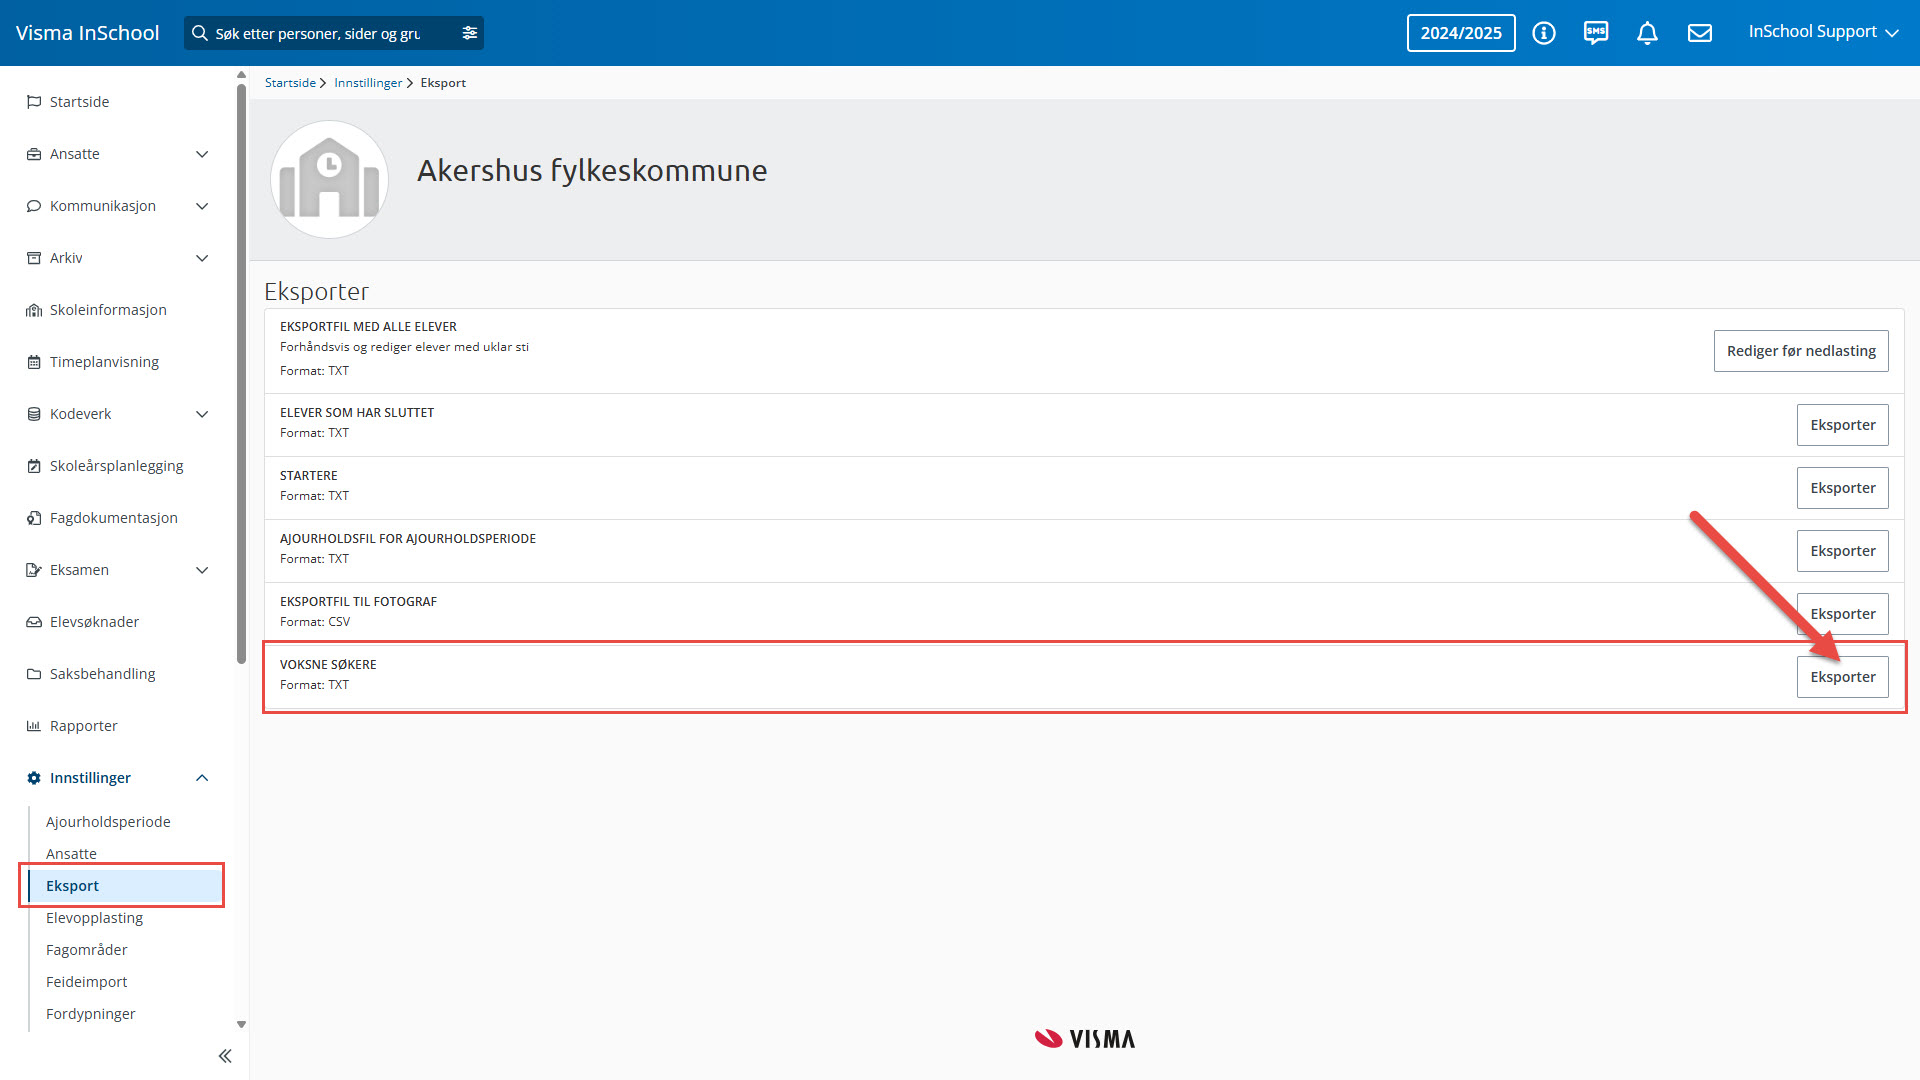Image resolution: width=1920 pixels, height=1080 pixels.
Task: Click the search filter sliders icon
Action: (x=470, y=33)
